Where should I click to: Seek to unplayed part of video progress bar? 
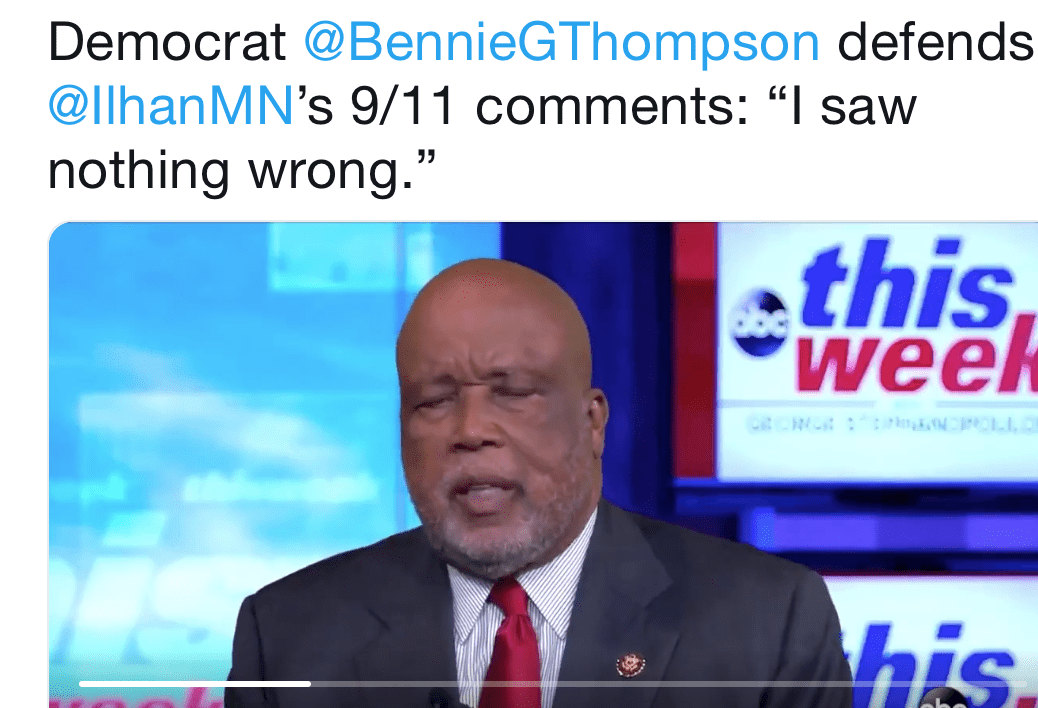(x=669, y=684)
